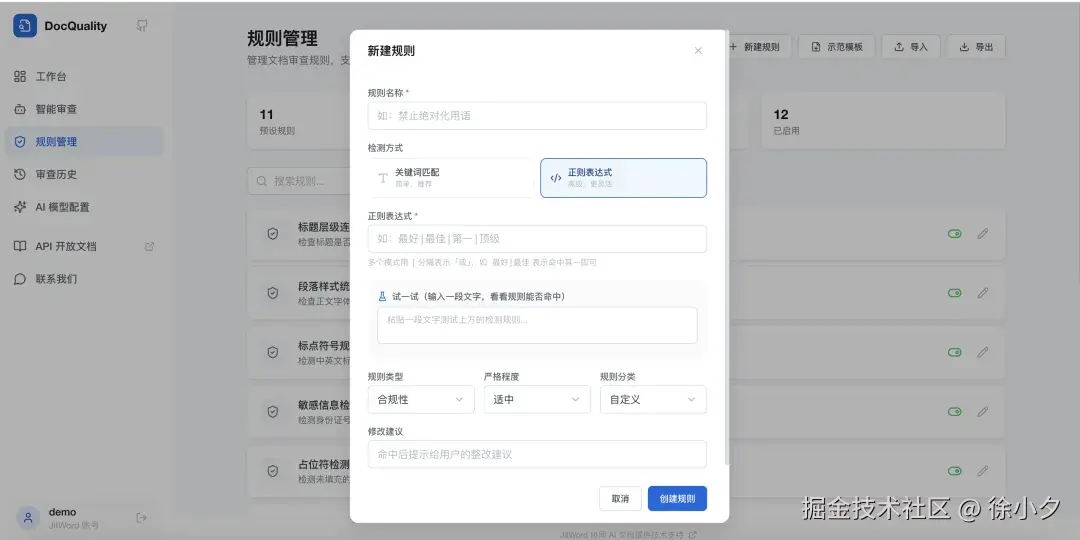The height and width of the screenshot is (540, 1080).
Task: Click the 取消 button
Action: [621, 499]
